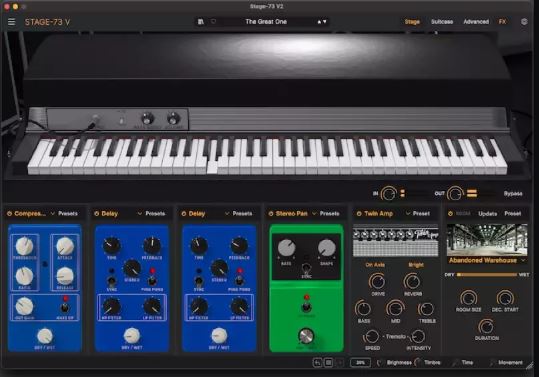Toggle Twin Amp power icon
539x377 pixels.
click(x=359, y=214)
